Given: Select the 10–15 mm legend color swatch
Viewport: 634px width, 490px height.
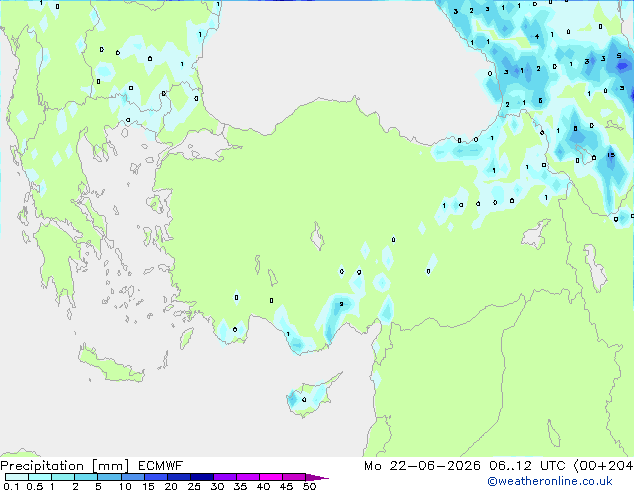Looking at the screenshot, I should tap(133, 477).
